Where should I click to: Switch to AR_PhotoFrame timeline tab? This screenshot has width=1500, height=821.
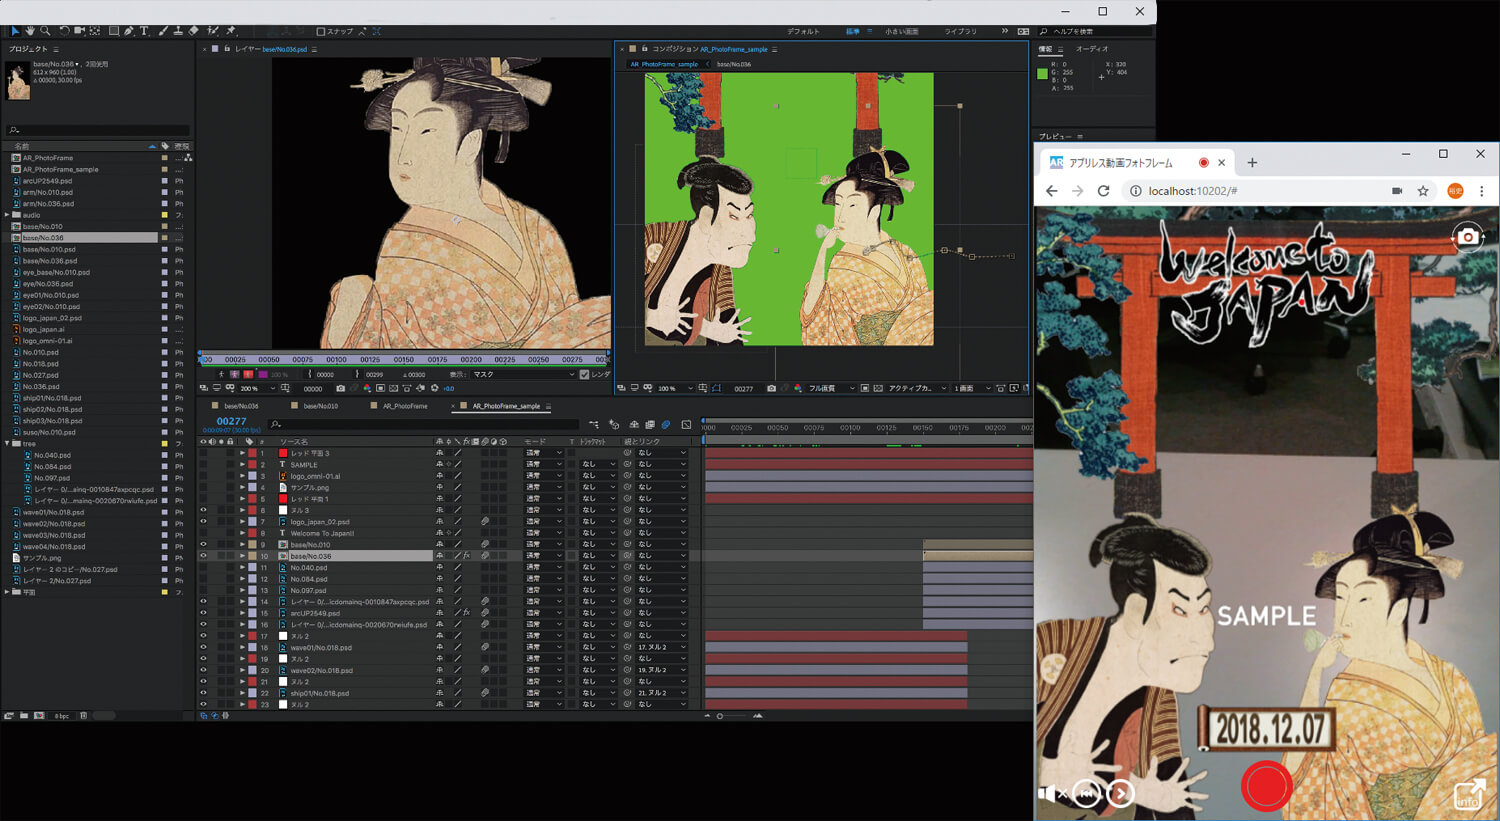point(404,406)
